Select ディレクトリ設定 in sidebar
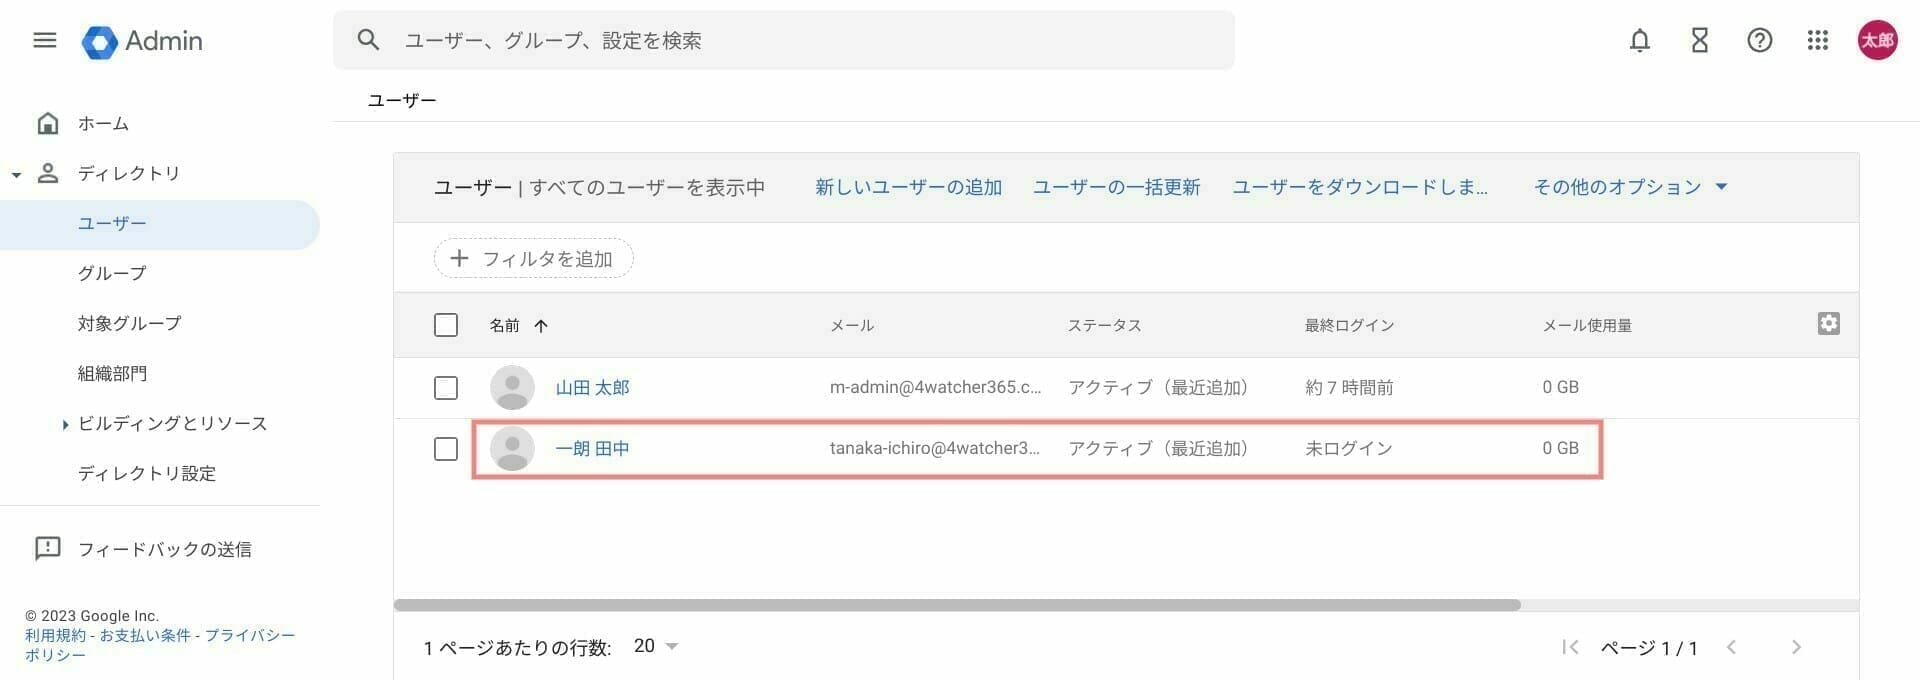This screenshot has width=1920, height=680. [147, 473]
